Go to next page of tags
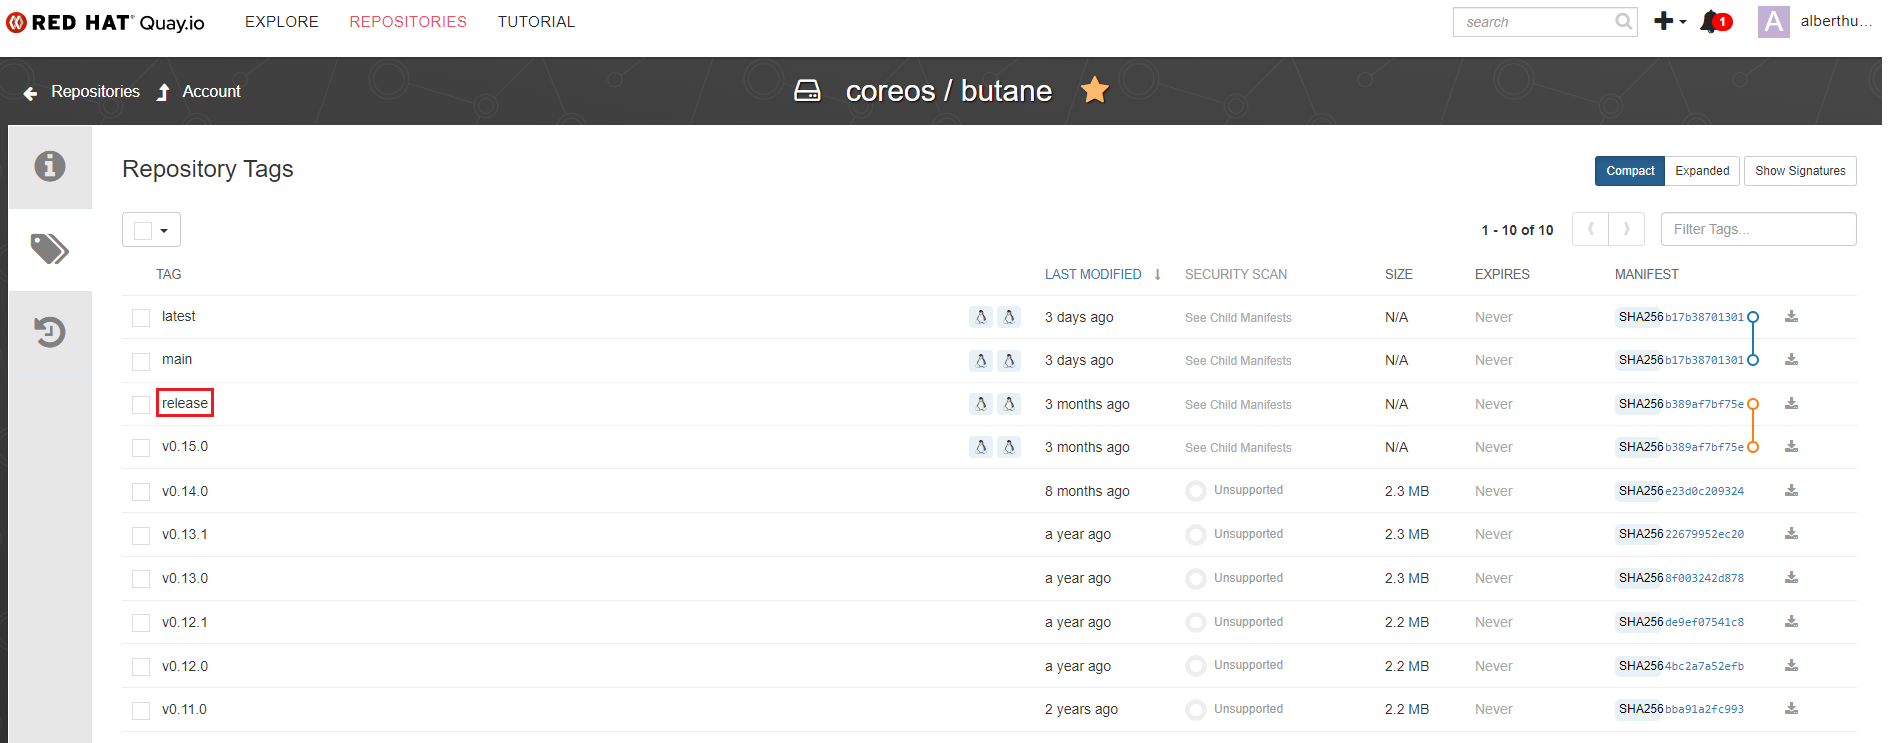 click(x=1626, y=229)
